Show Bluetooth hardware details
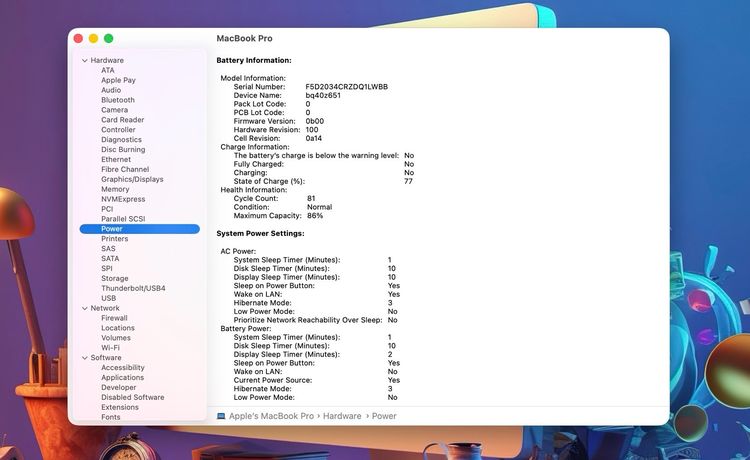Screen dimensions: 750x460 [x=118, y=100]
